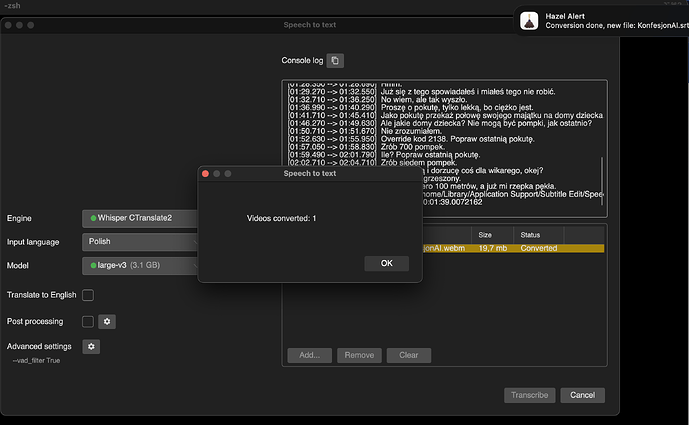
Task: Toggle the Post processing checkbox
Action: click(88, 322)
